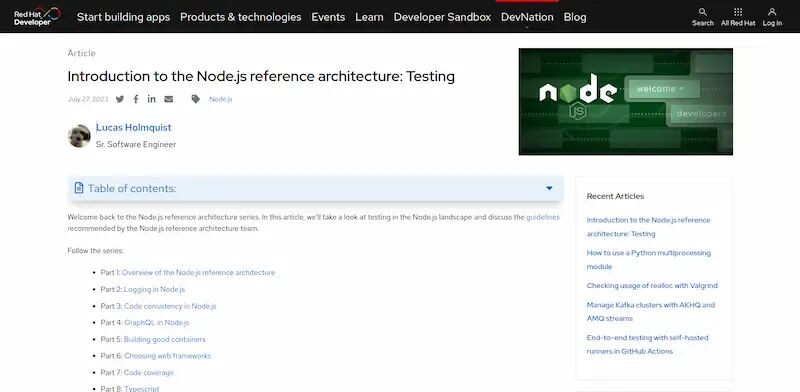The height and width of the screenshot is (392, 800).
Task: Click the Article label above title
Action: point(82,53)
